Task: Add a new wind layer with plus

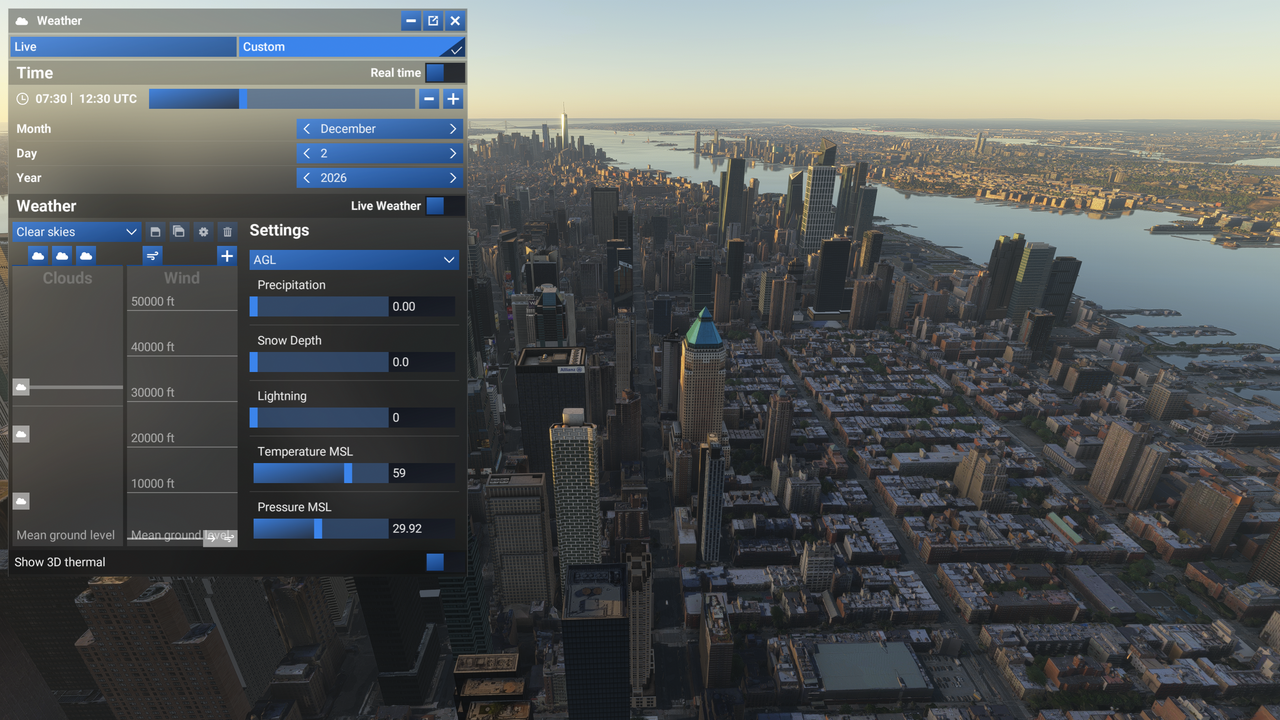Action: (227, 256)
